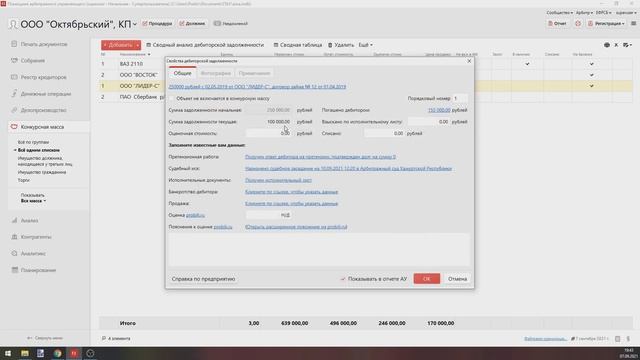Click Удалить in the toolbar
Viewport: 640px width, 360px height.
tap(341, 45)
